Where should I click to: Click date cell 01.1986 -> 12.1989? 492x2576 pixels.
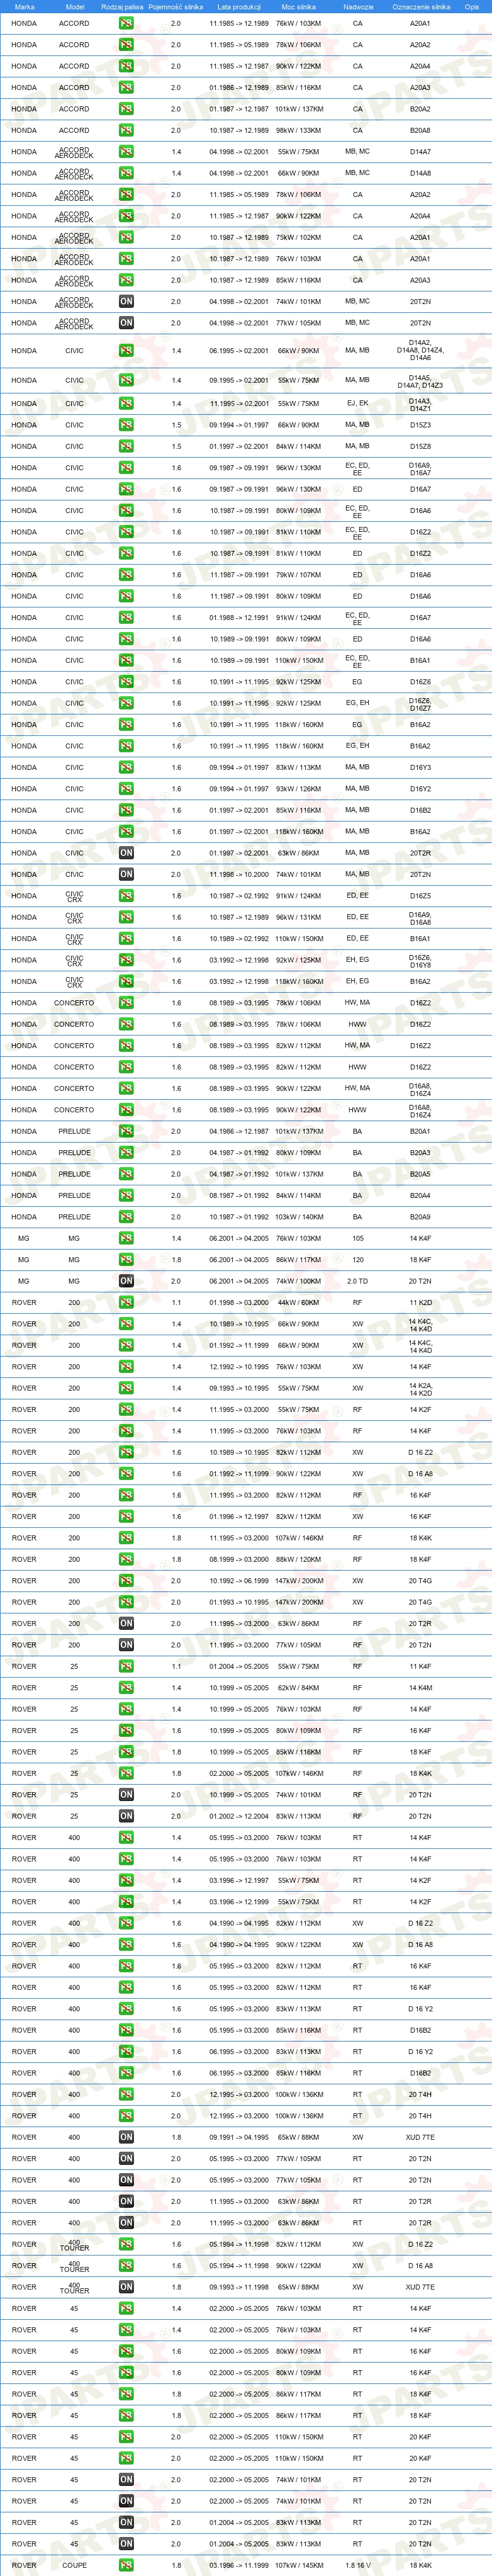(238, 88)
